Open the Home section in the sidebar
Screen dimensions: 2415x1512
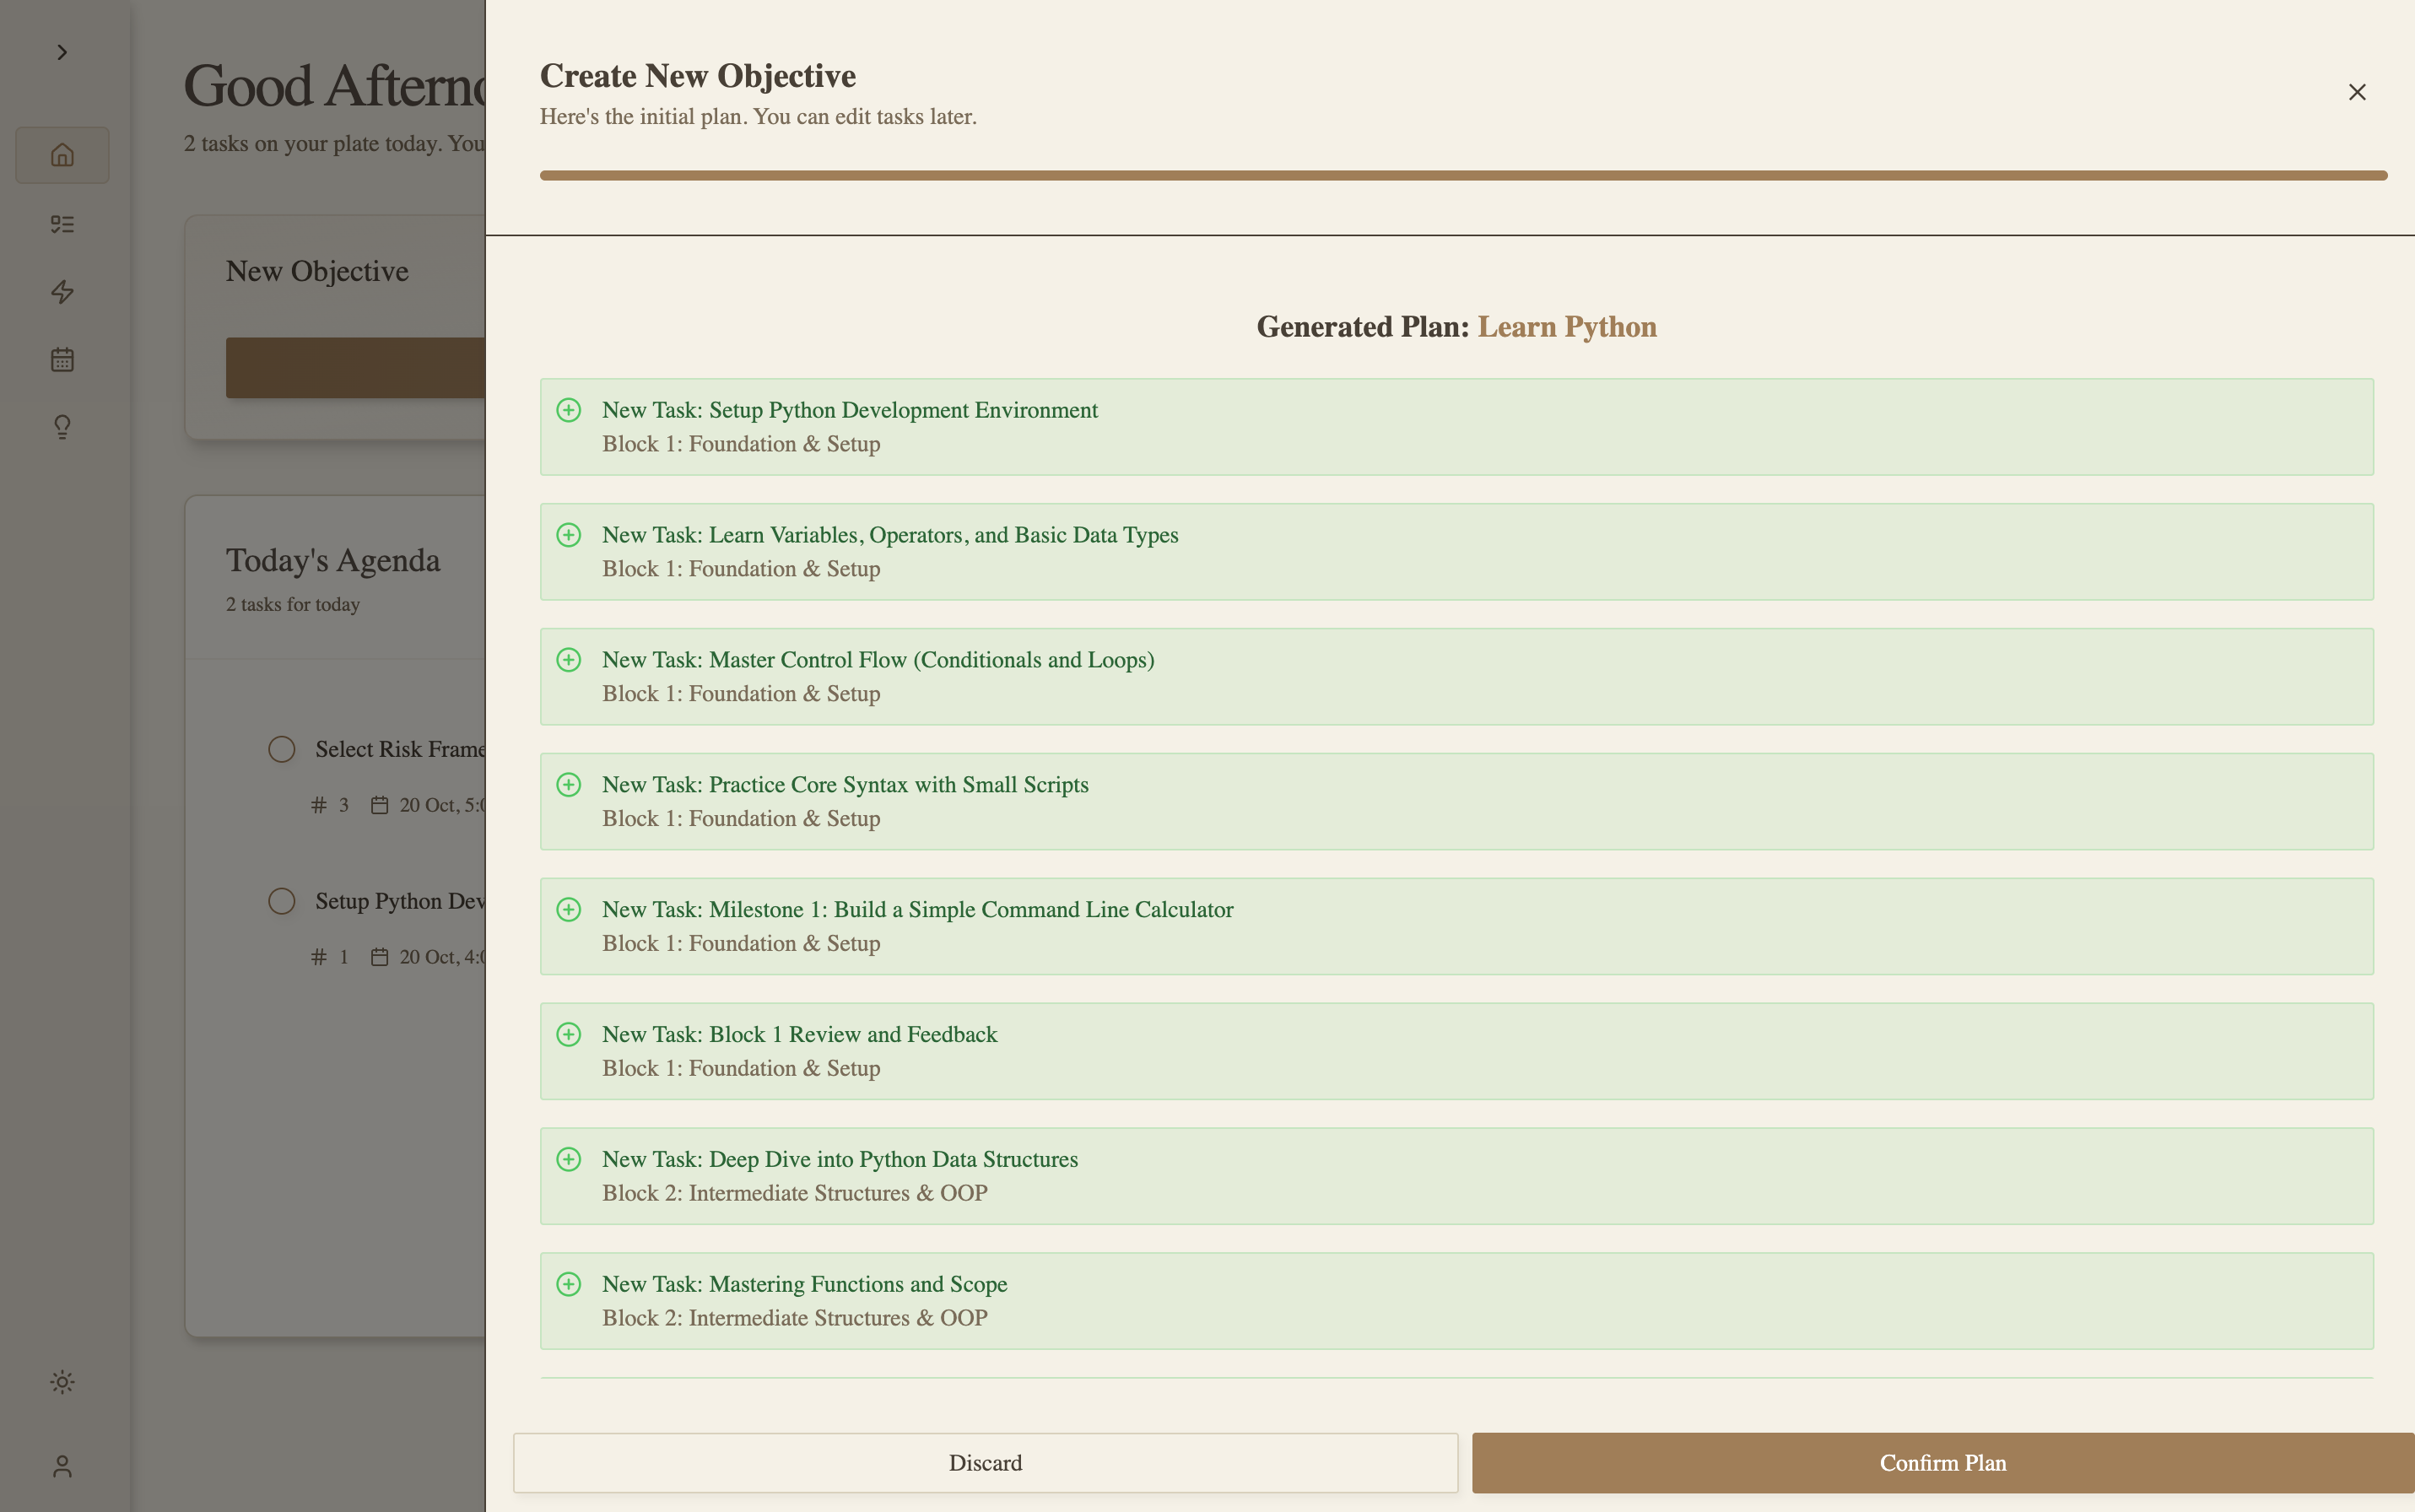coord(62,155)
